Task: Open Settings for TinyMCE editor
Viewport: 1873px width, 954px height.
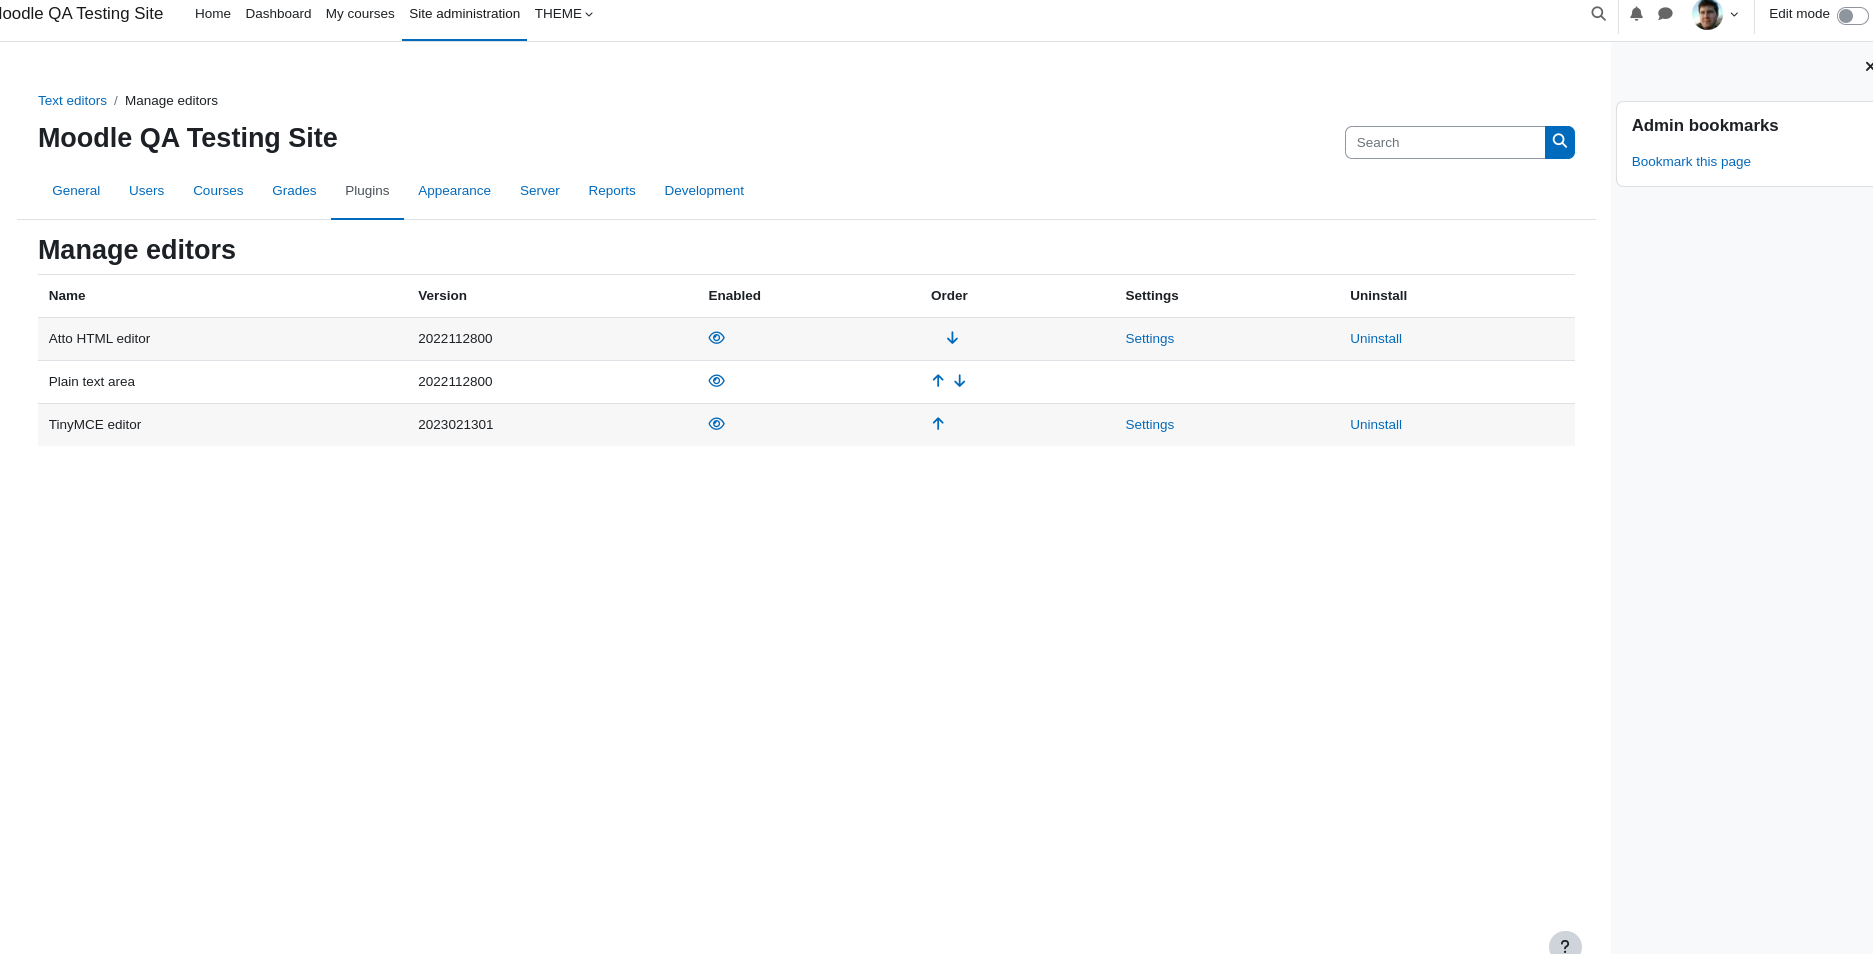Action: coord(1149,425)
